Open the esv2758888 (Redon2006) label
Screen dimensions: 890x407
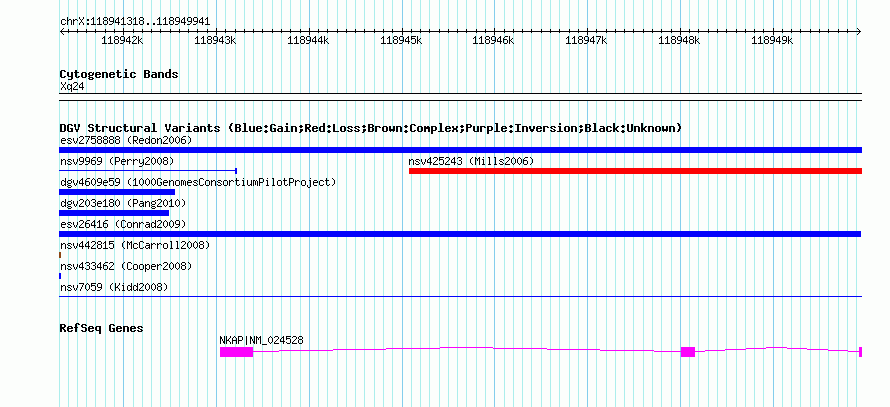click(126, 140)
